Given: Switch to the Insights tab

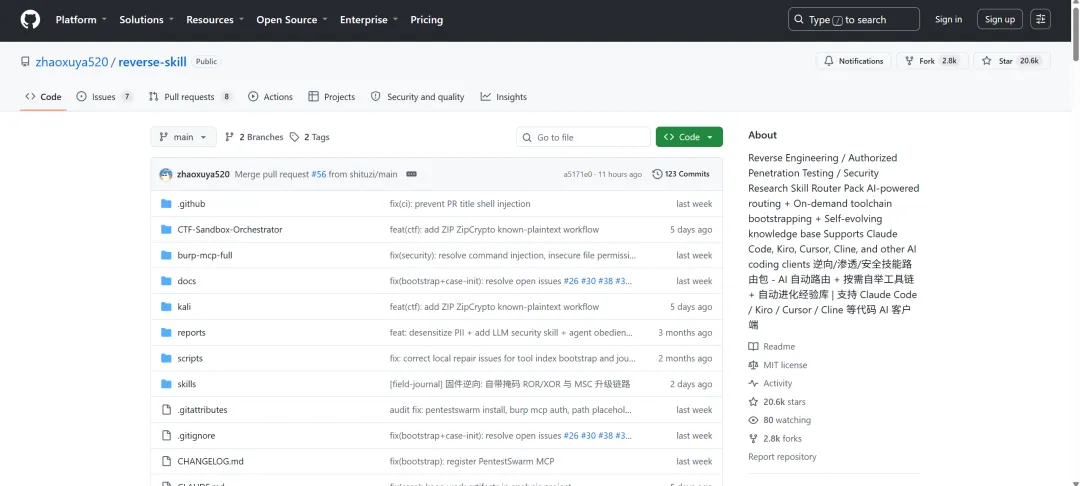Looking at the screenshot, I should [x=503, y=97].
